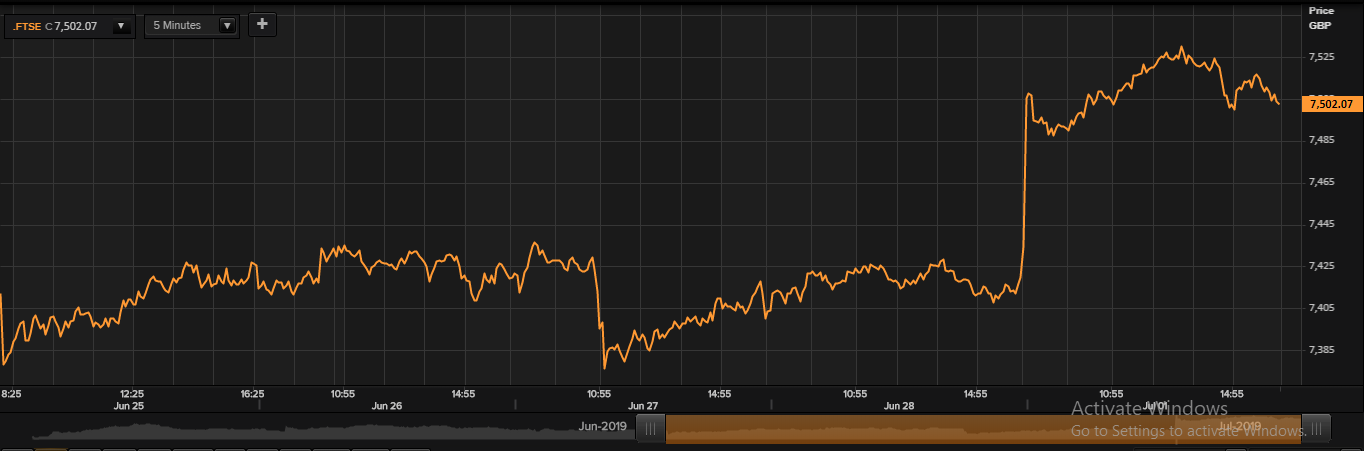This screenshot has width=1364, height=451.
Task: Click the Jun 26 date label
Action: pos(387,406)
